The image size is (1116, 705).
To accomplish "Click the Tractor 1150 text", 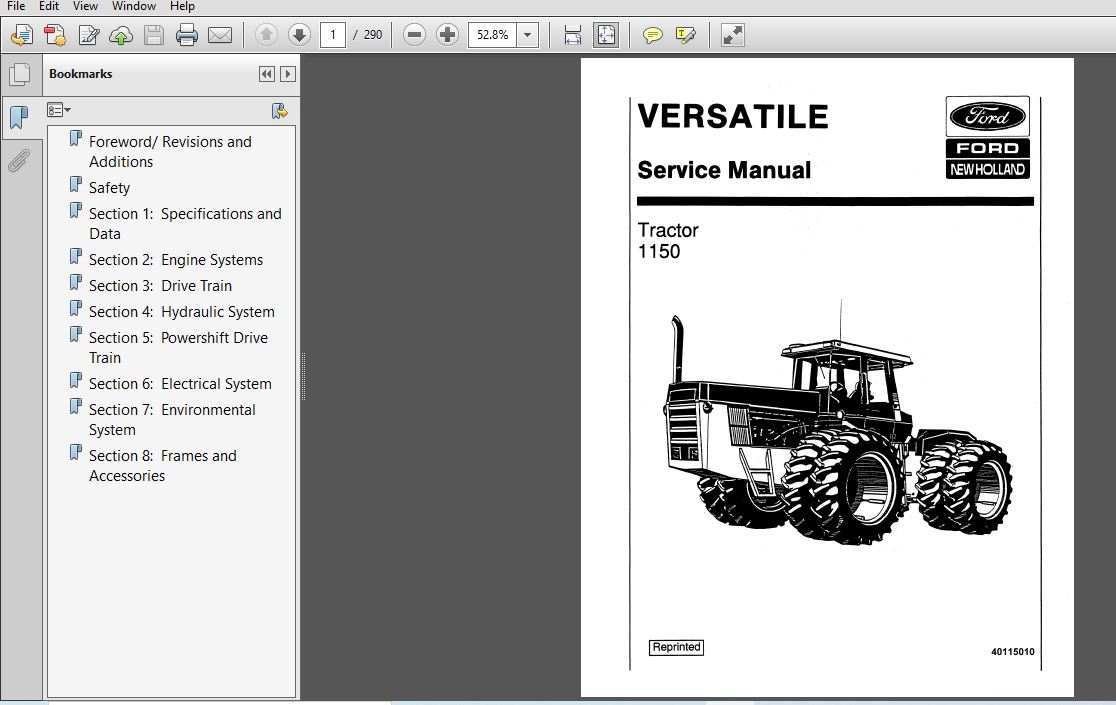I will 668,240.
